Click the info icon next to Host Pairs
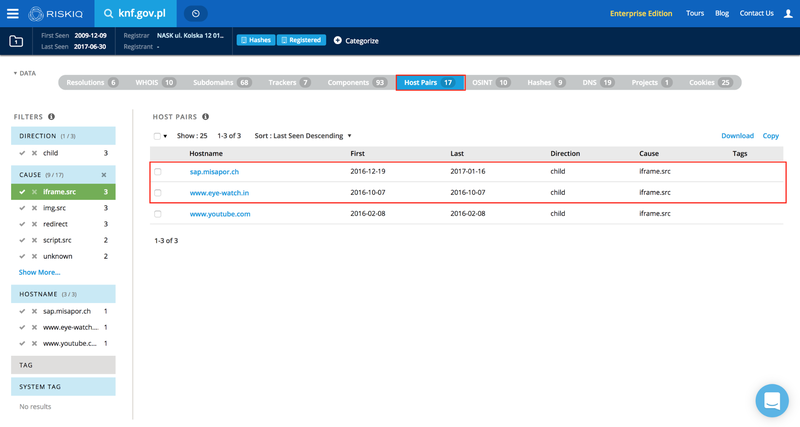Image resolution: width=800 pixels, height=427 pixels. (206, 117)
